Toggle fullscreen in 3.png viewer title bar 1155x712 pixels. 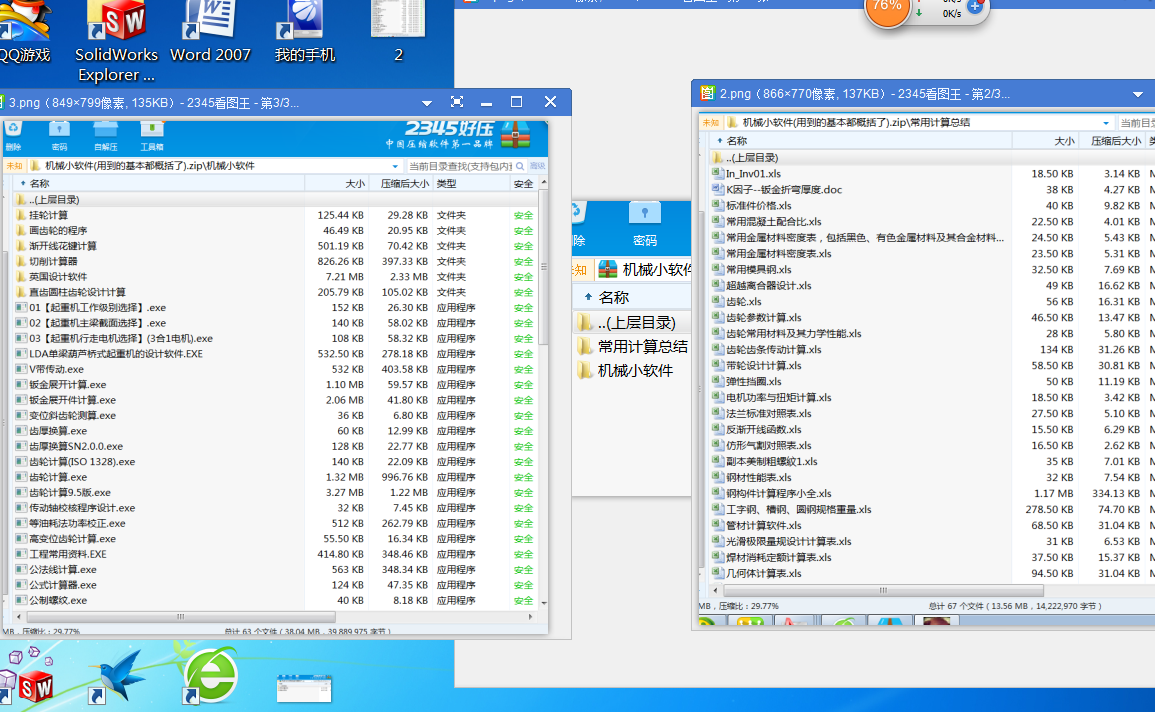tap(457, 102)
